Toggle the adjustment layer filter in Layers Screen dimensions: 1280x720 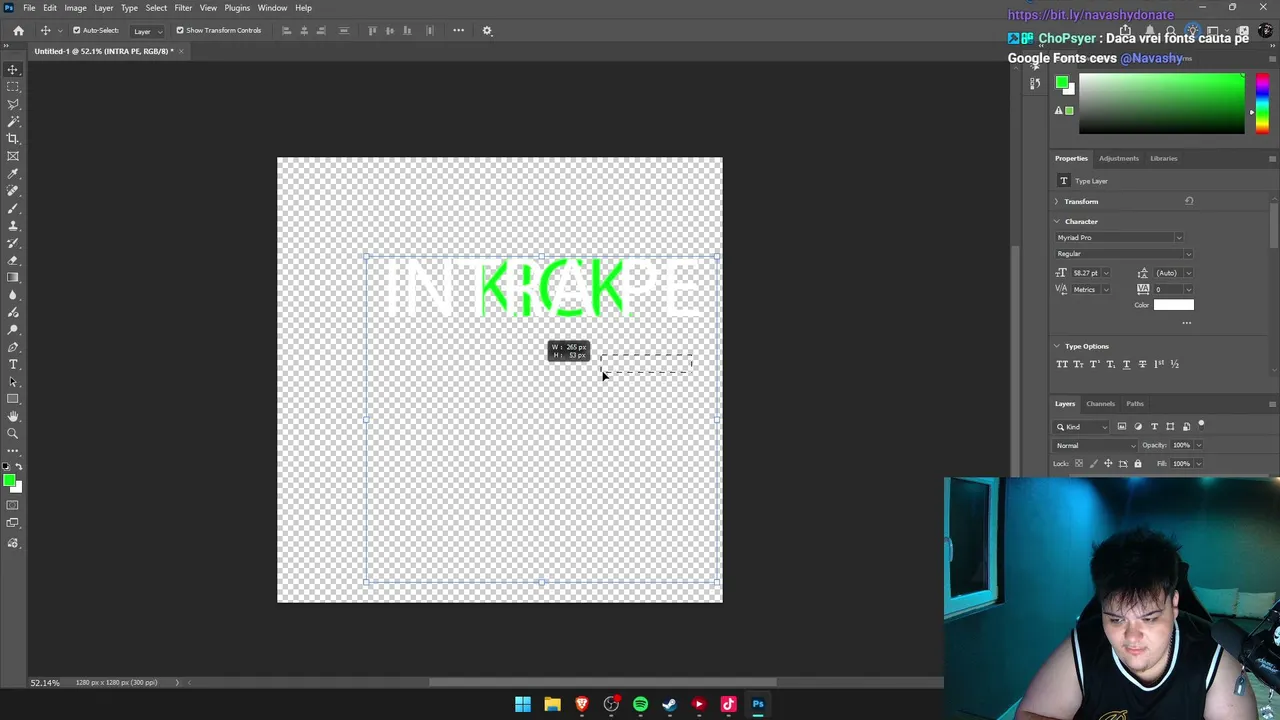point(1138,427)
